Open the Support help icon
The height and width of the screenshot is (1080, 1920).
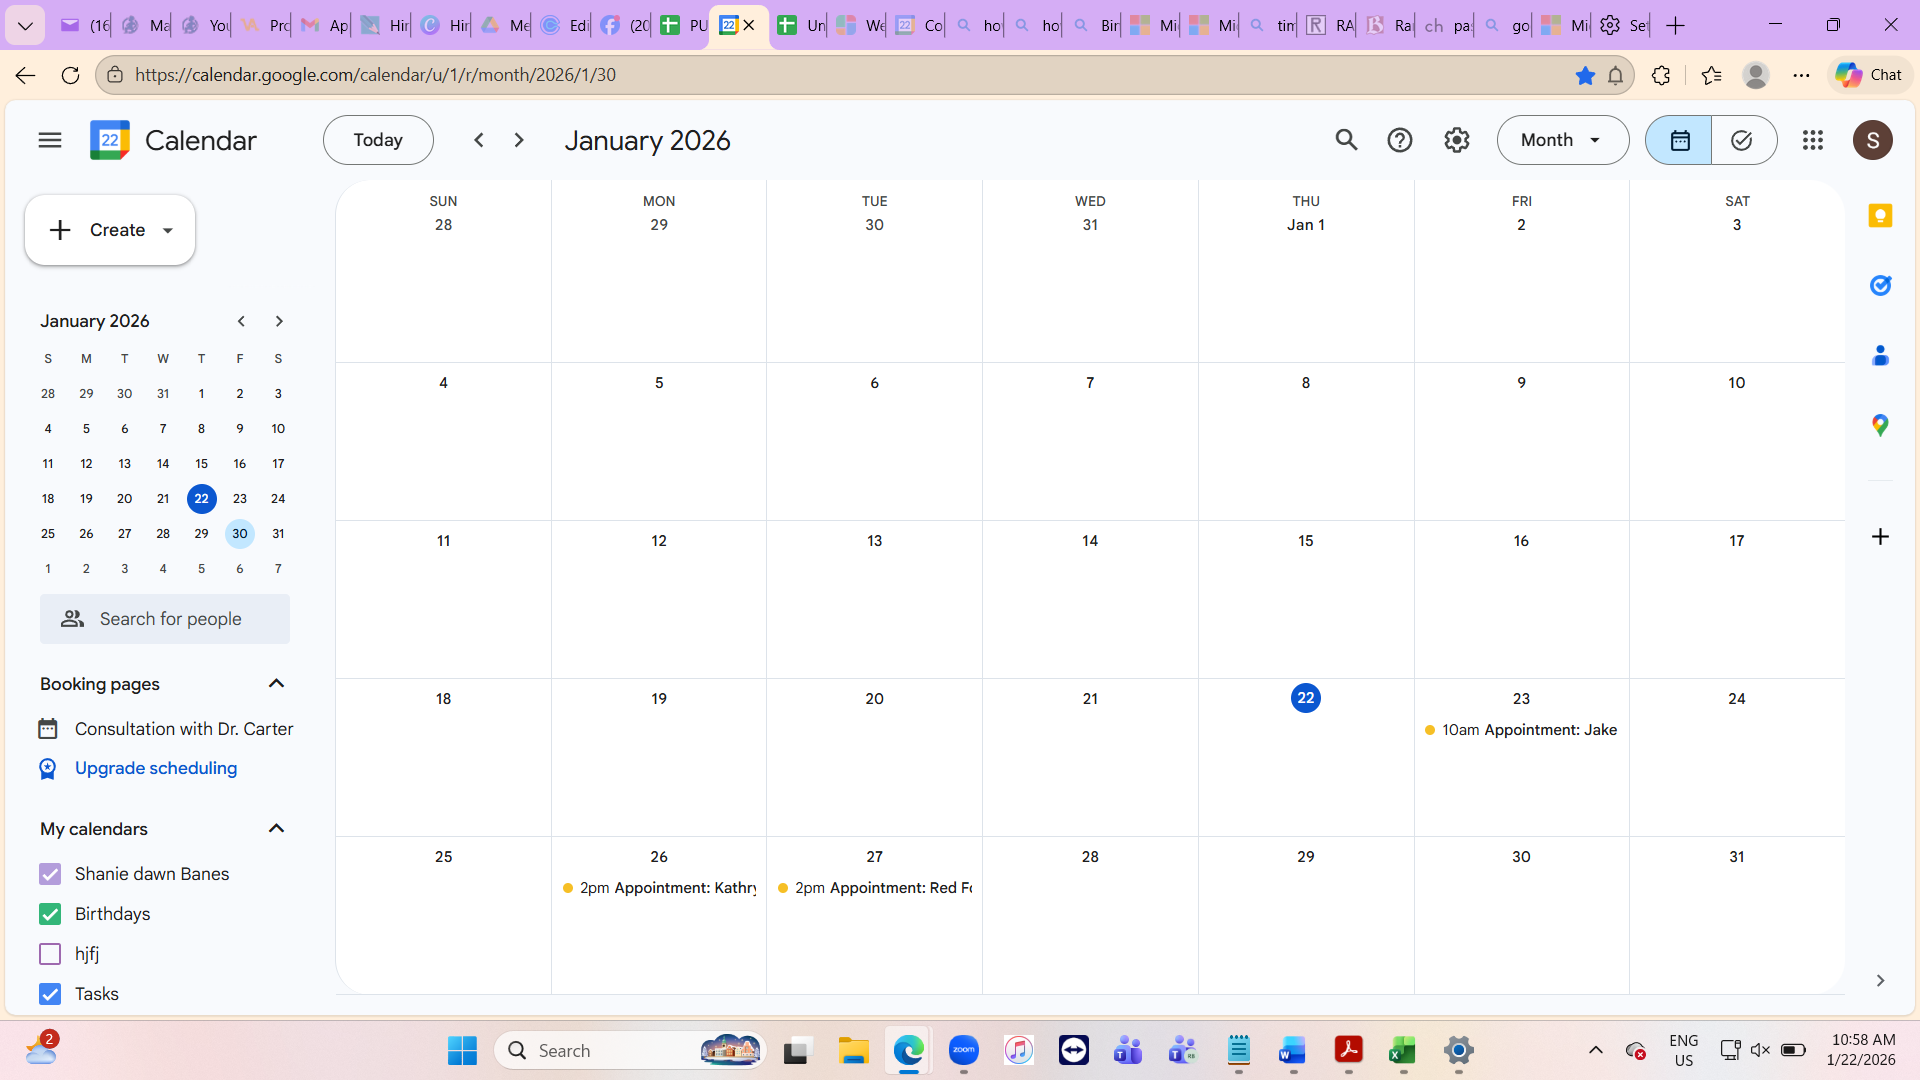pyautogui.click(x=1400, y=140)
